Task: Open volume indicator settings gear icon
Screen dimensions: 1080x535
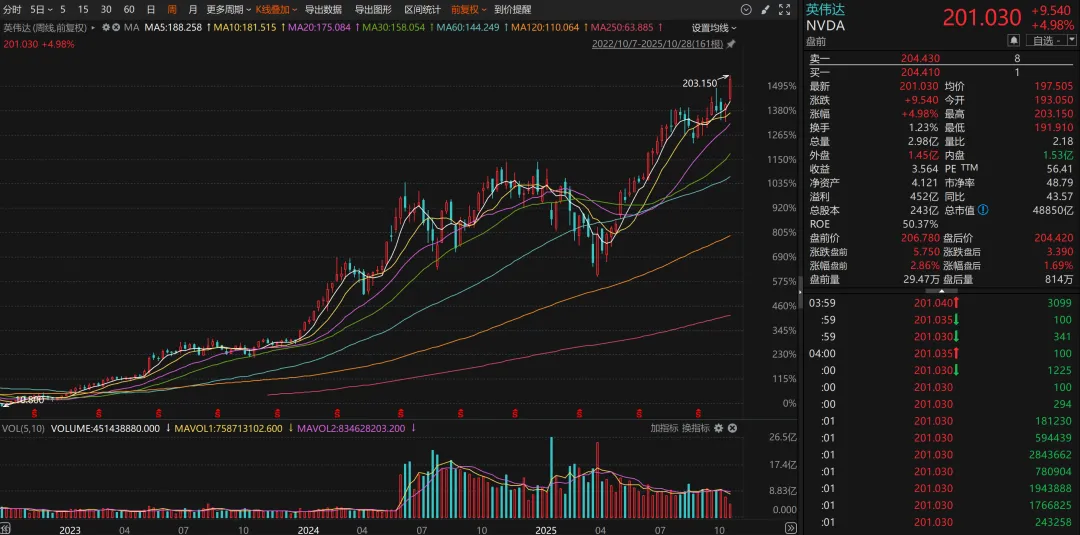Action: [x=718, y=428]
